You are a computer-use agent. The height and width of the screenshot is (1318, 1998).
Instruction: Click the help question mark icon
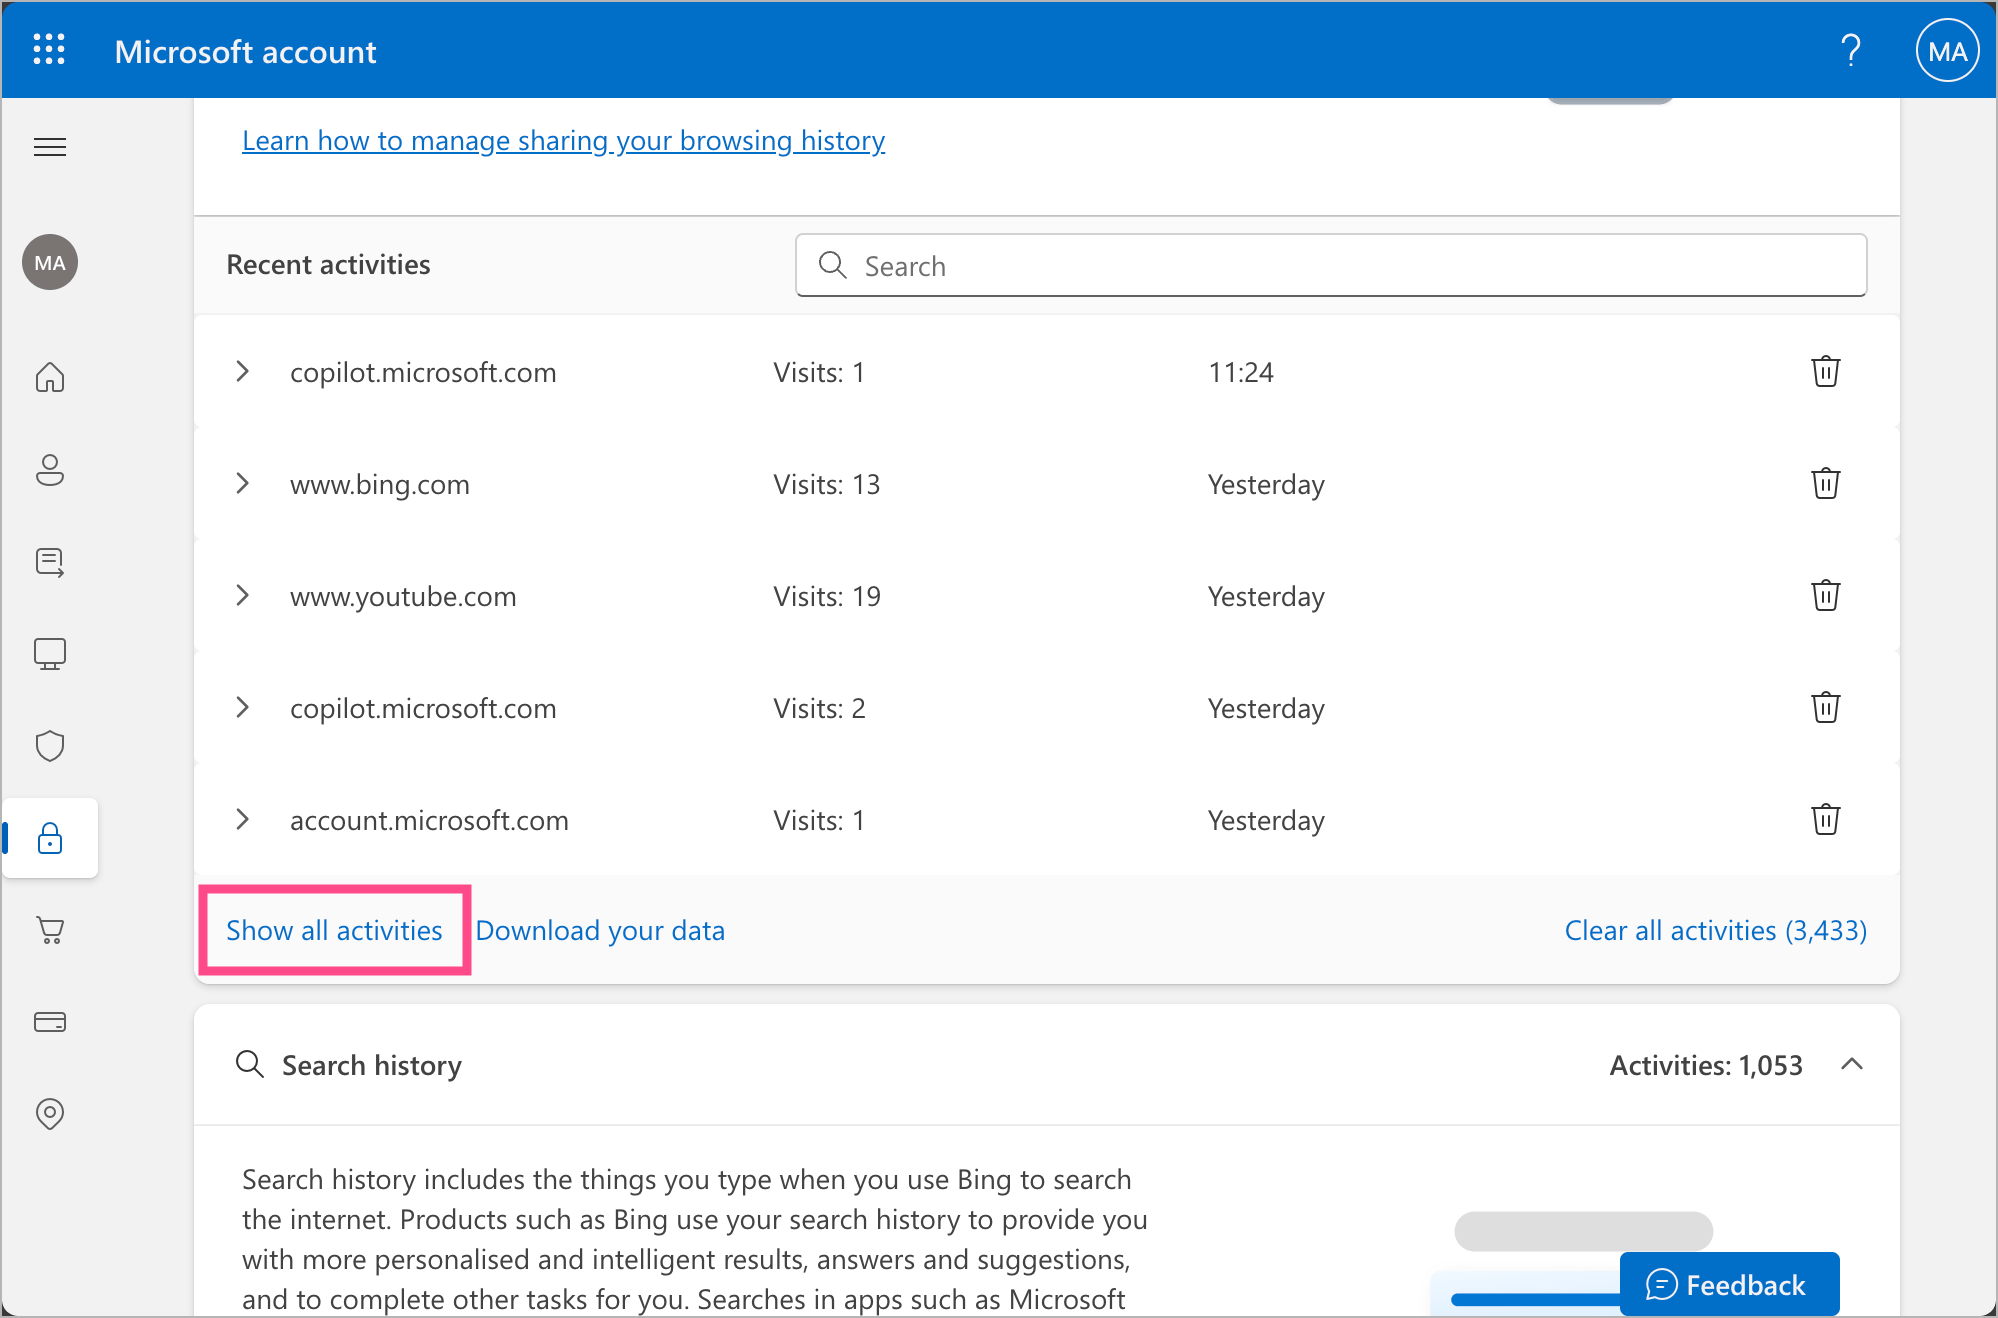pos(1850,50)
